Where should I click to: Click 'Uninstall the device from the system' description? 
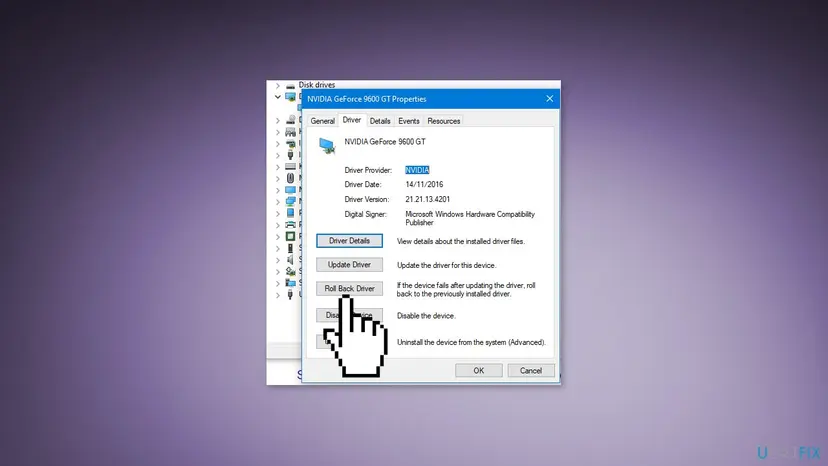pos(471,342)
